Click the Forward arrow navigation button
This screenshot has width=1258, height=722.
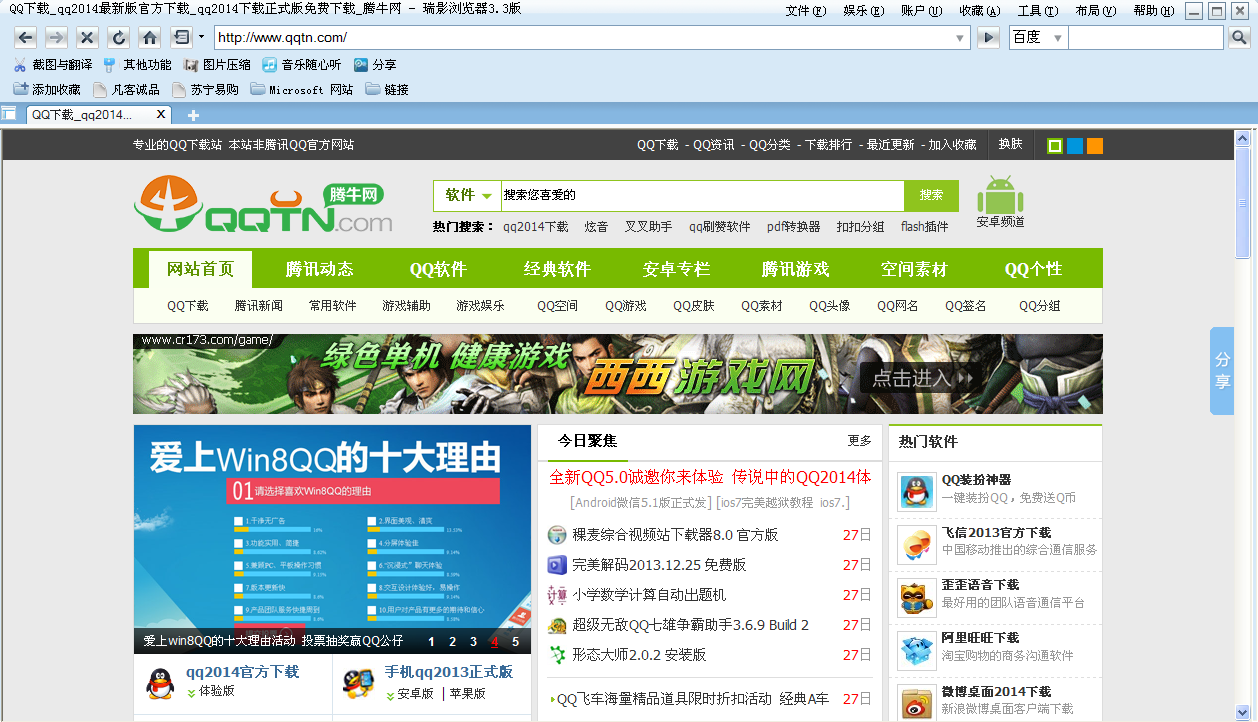(x=57, y=38)
